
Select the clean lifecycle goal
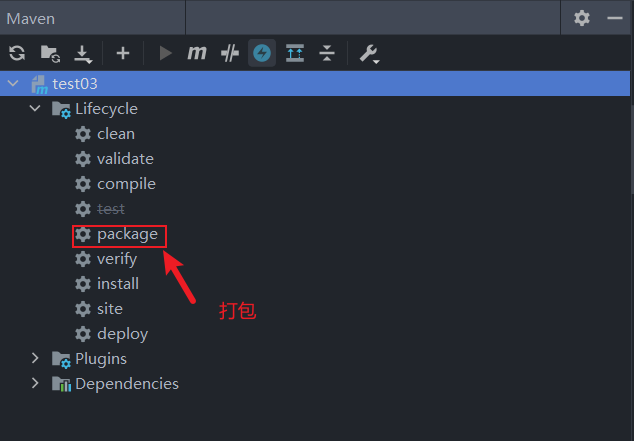[x=116, y=134]
